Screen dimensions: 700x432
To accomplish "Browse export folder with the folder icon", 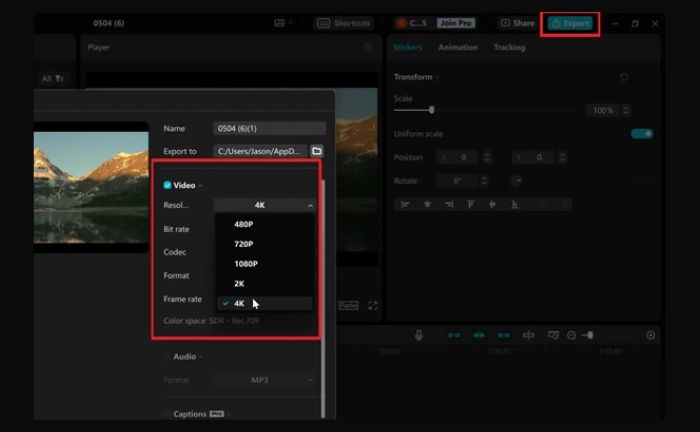I will 317,151.
